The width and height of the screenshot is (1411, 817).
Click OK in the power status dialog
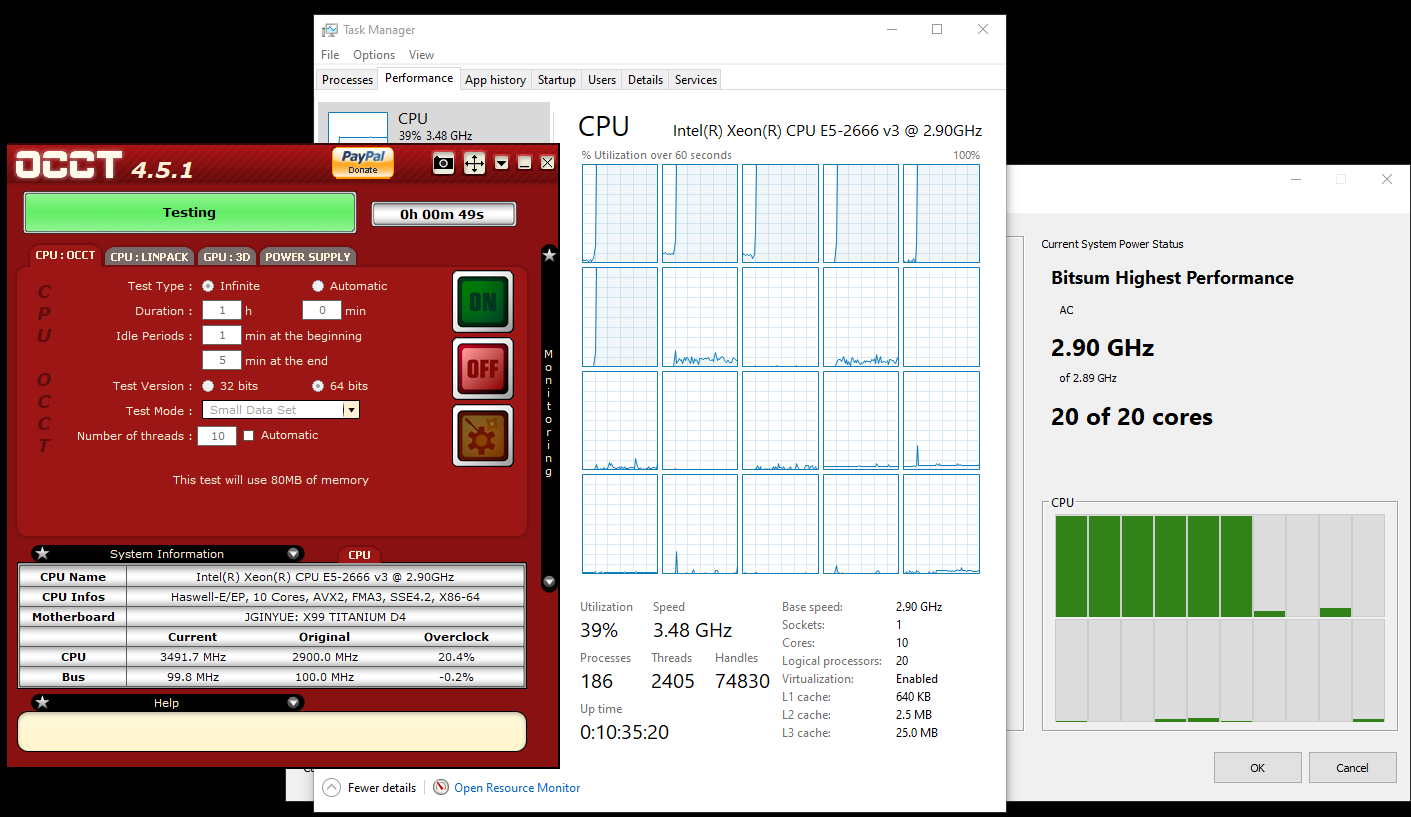pos(1258,768)
